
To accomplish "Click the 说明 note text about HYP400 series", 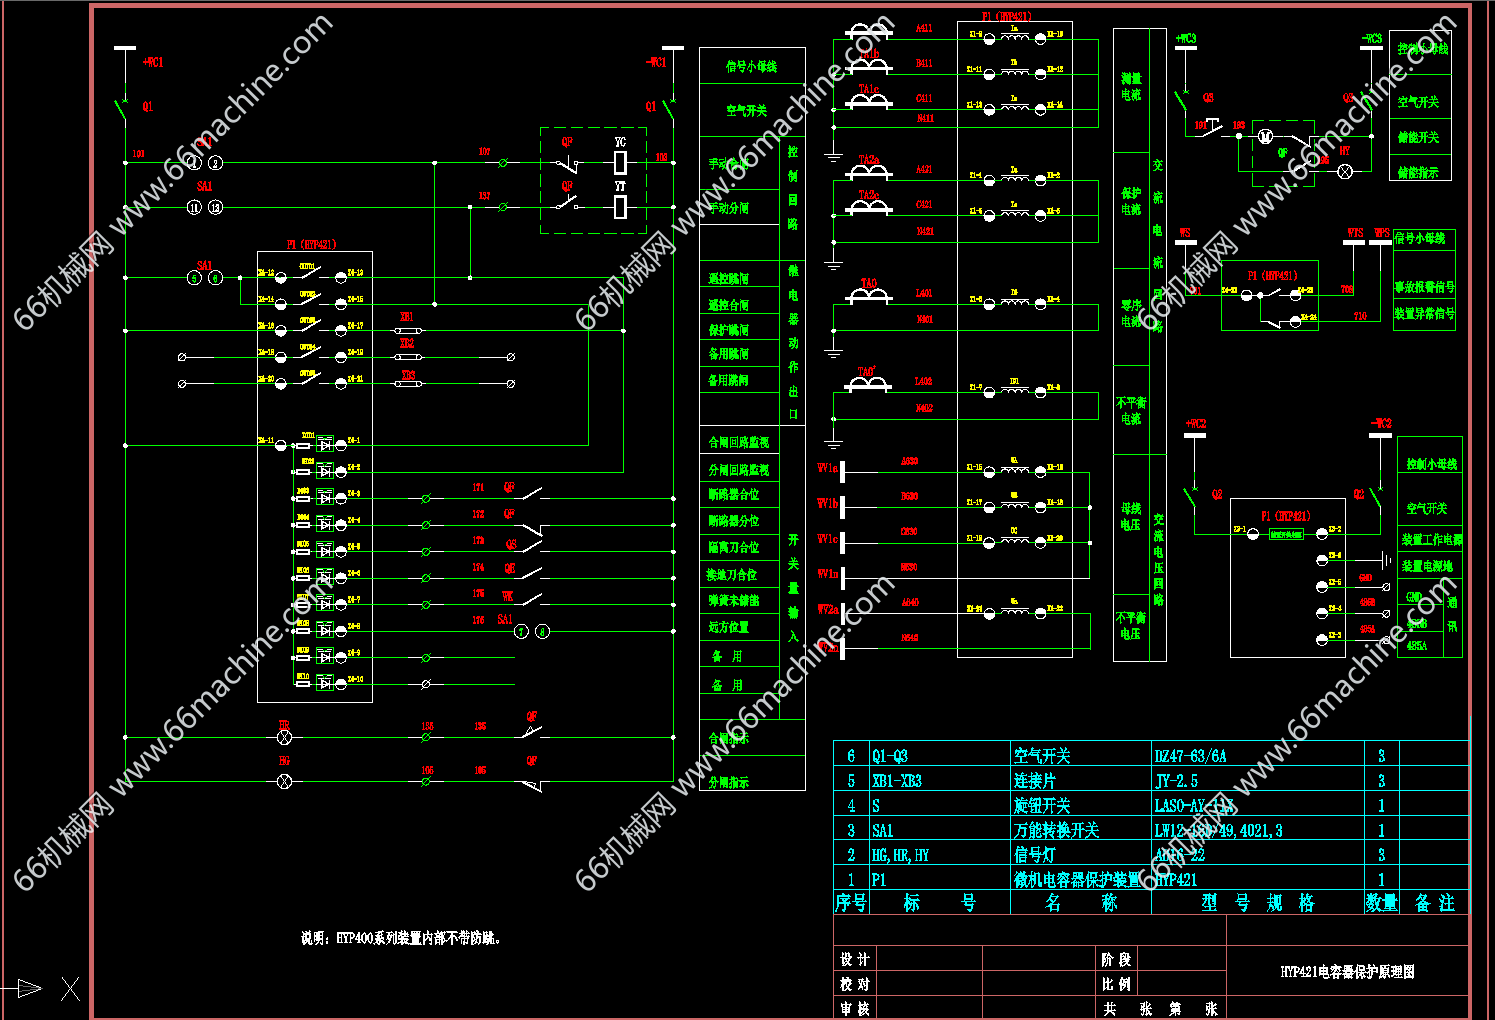I will pyautogui.click(x=401, y=938).
